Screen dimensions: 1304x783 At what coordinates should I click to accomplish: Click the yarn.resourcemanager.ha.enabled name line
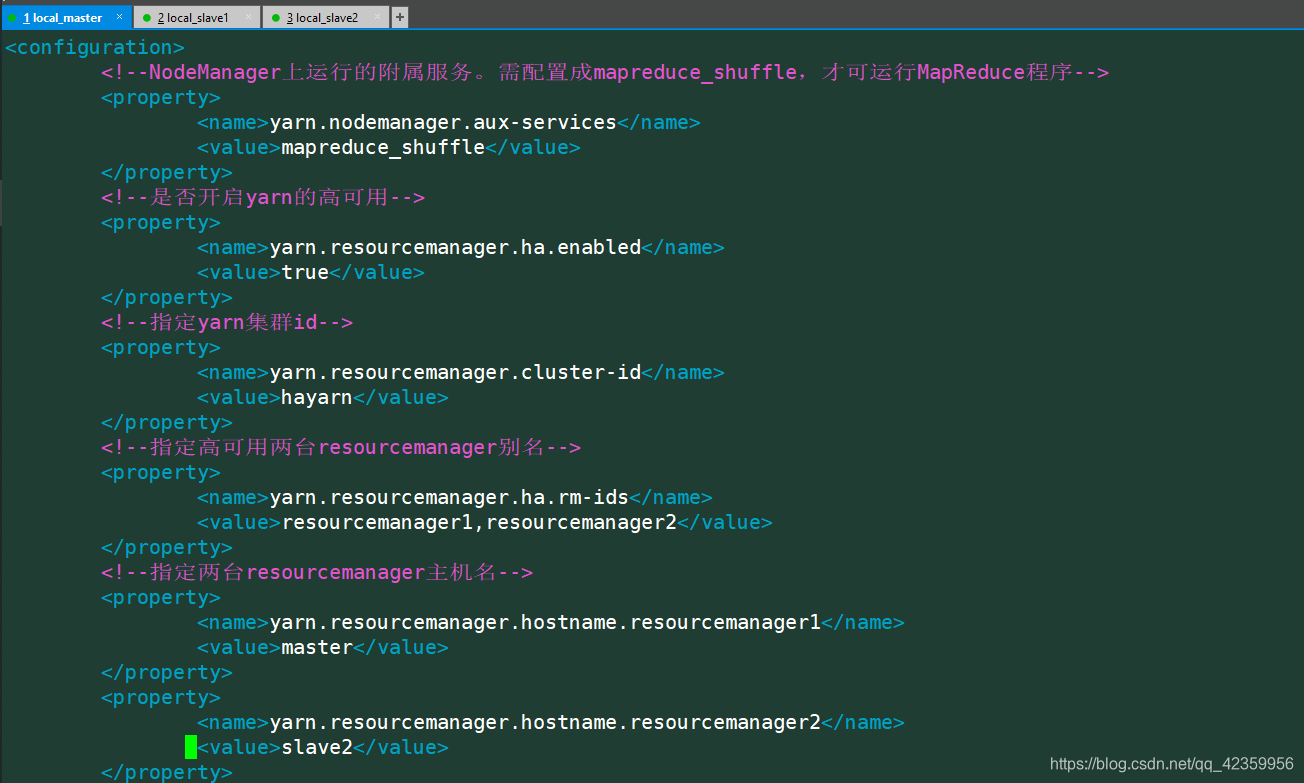pos(461,247)
